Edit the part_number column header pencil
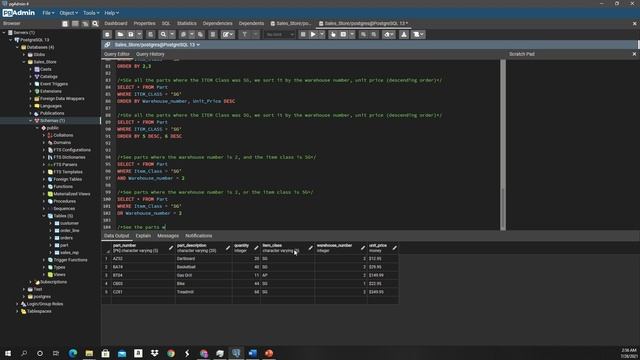The image size is (640, 360). [171, 248]
